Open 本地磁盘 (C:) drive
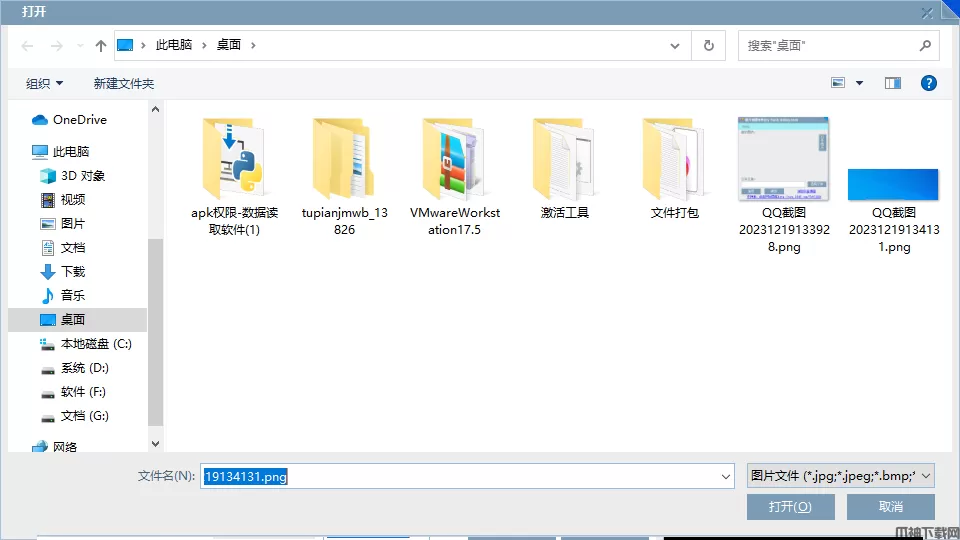 pyautogui.click(x=86, y=343)
